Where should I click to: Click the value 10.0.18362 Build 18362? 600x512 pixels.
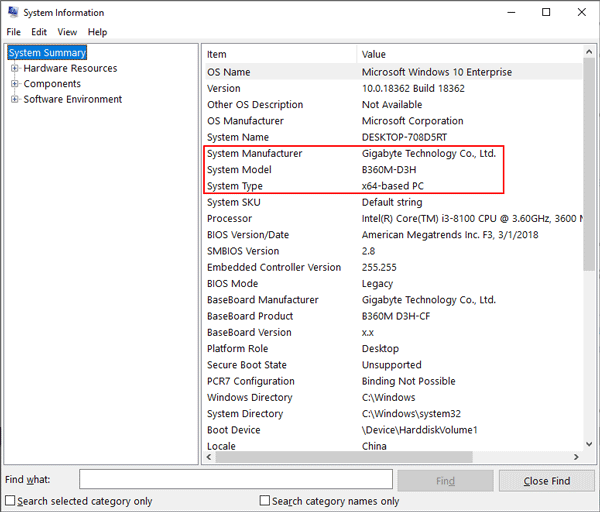pos(413,88)
